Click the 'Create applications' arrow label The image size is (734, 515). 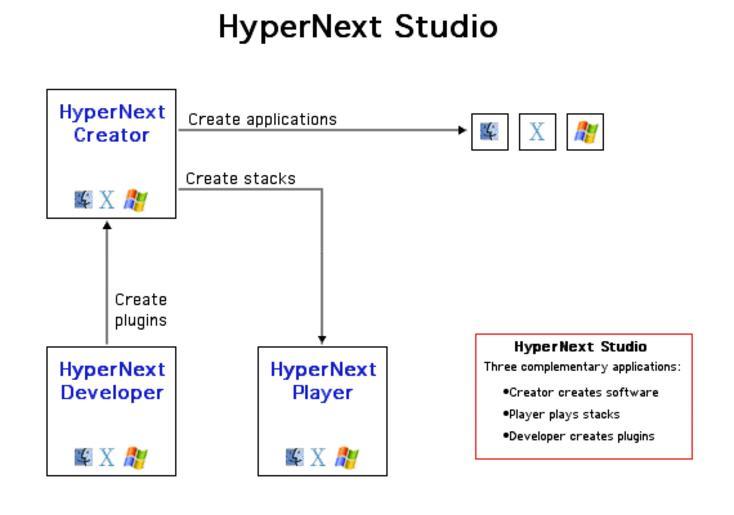(262, 119)
